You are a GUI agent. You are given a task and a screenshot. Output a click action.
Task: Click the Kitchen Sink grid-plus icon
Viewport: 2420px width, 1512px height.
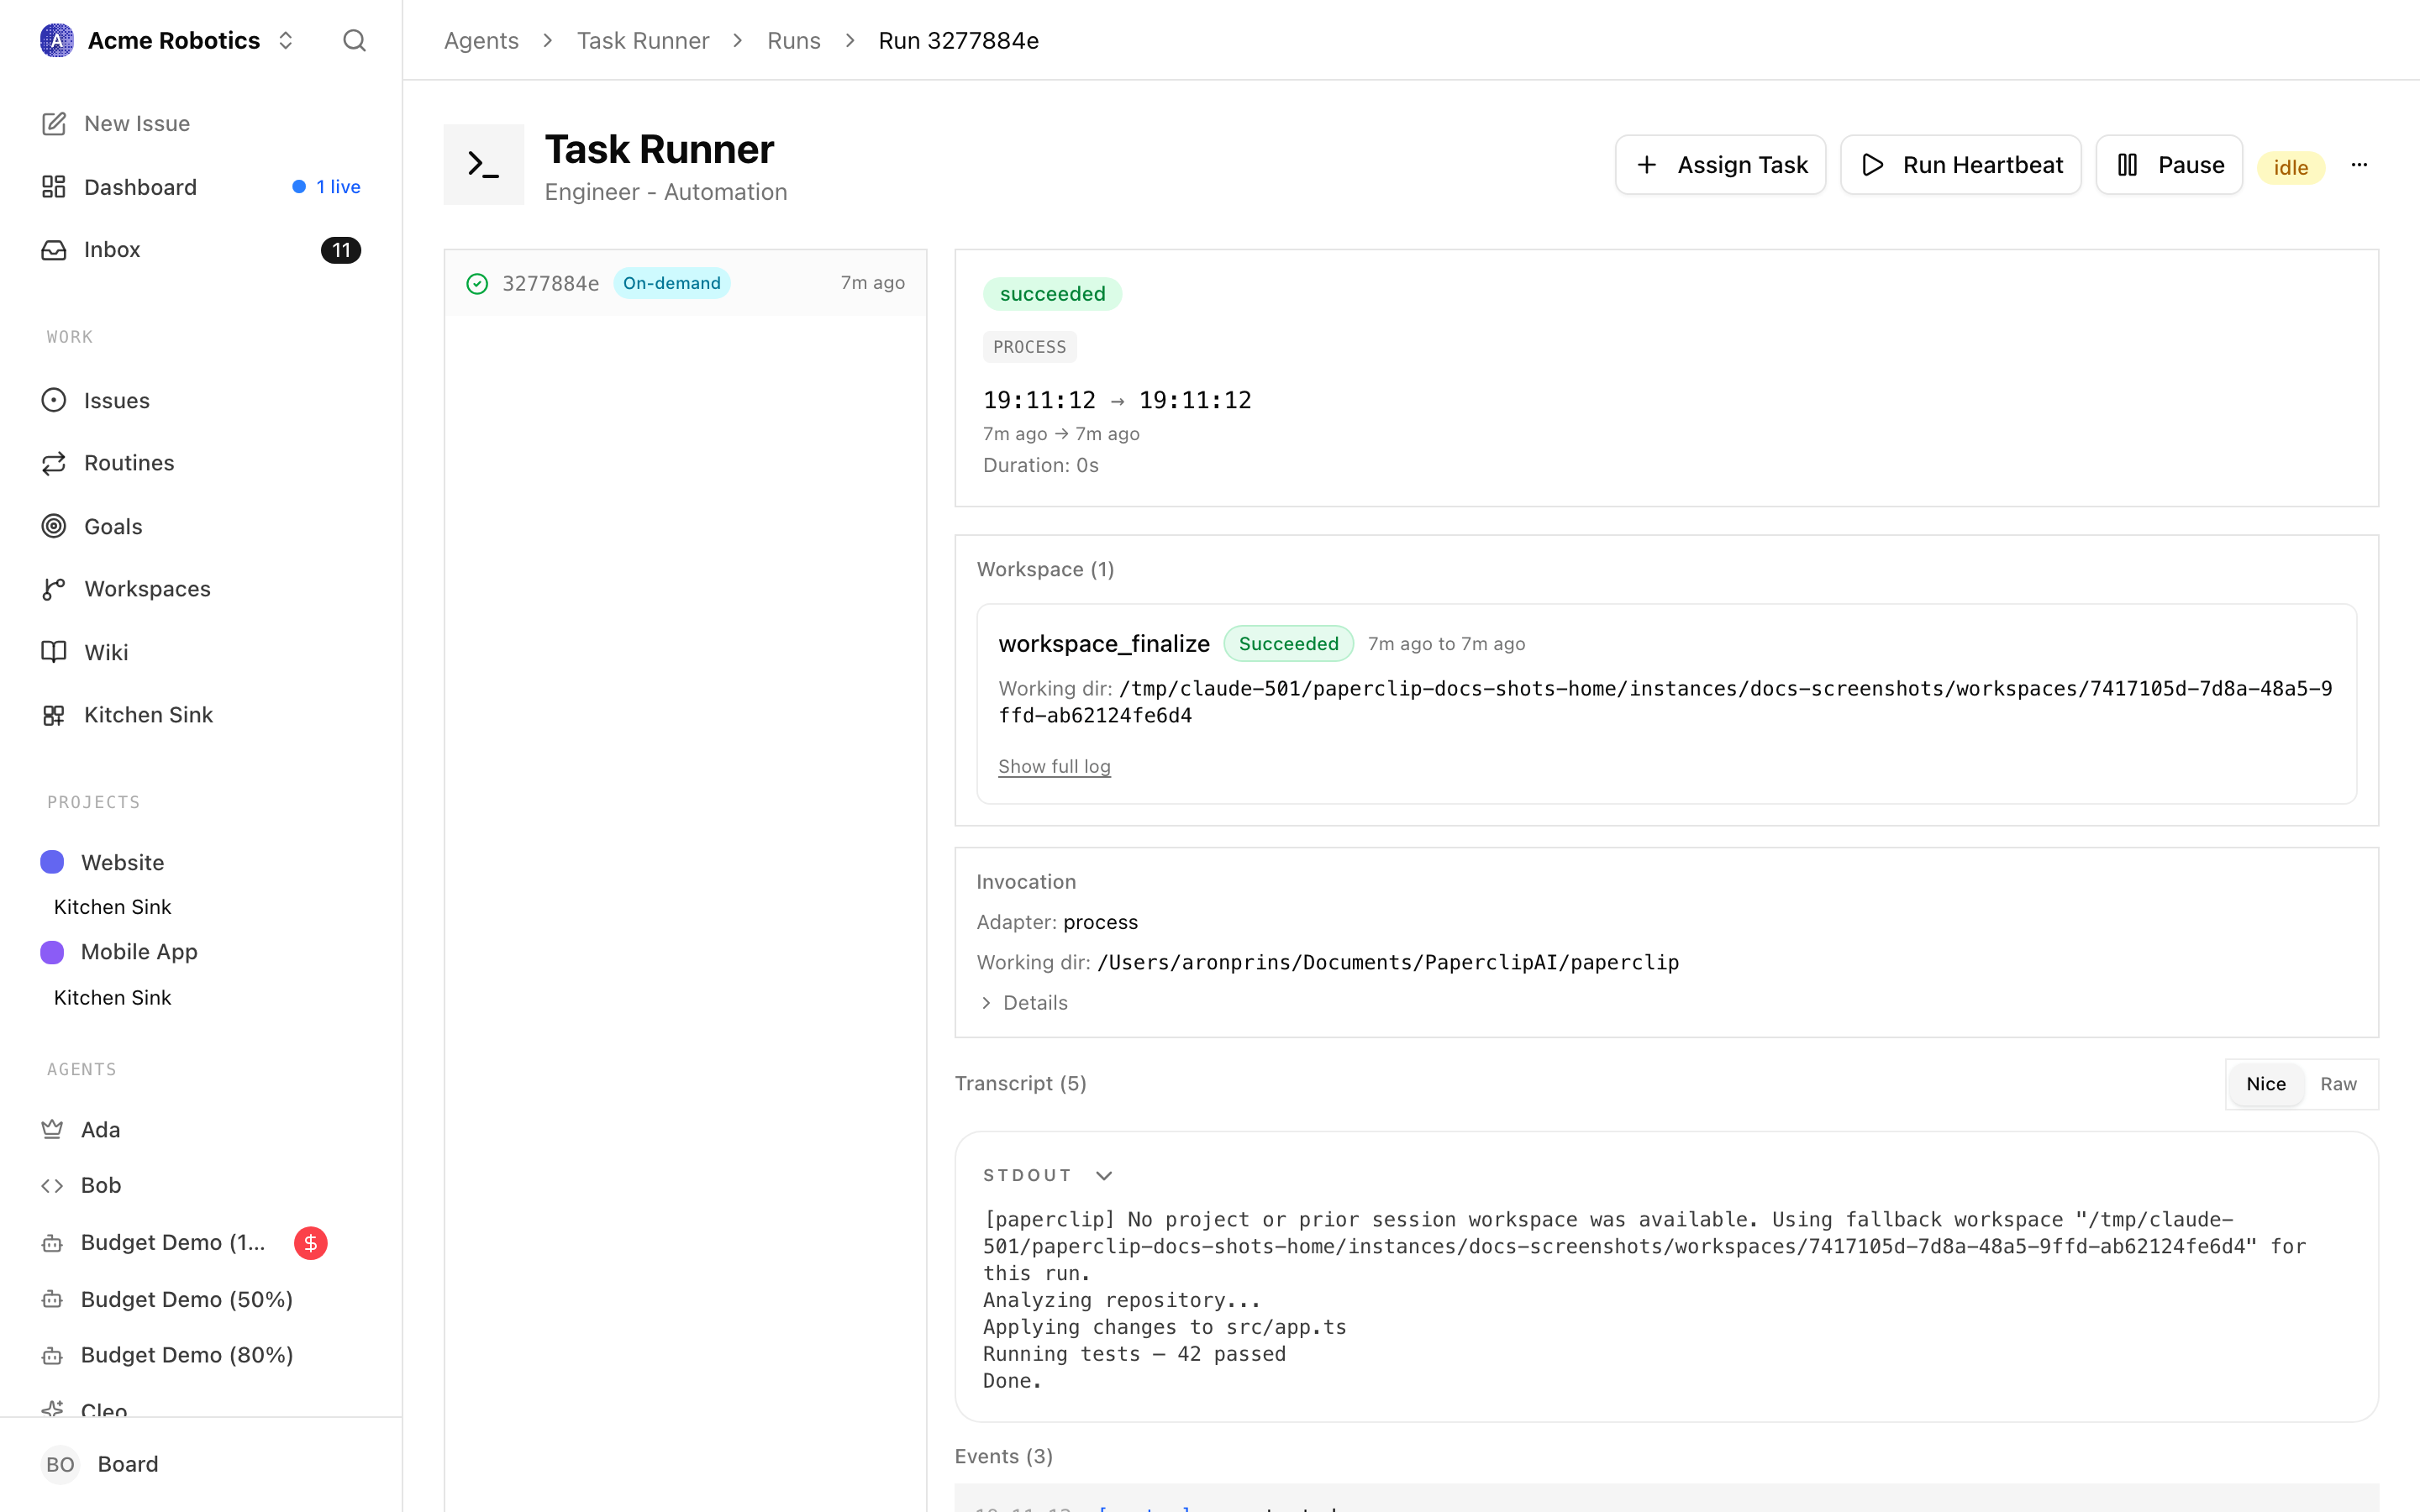pyautogui.click(x=54, y=715)
